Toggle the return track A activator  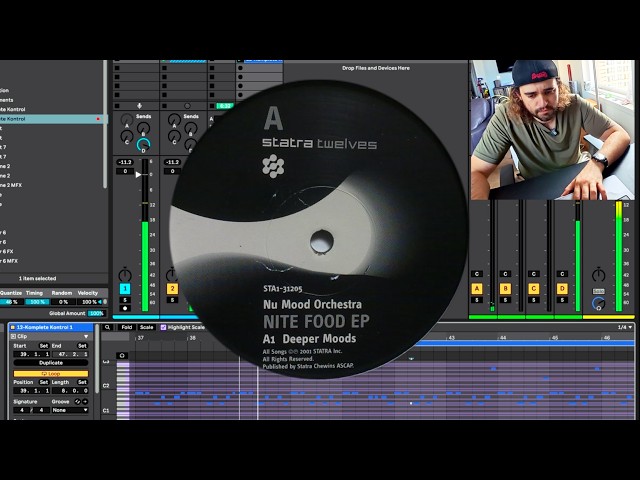click(476, 289)
